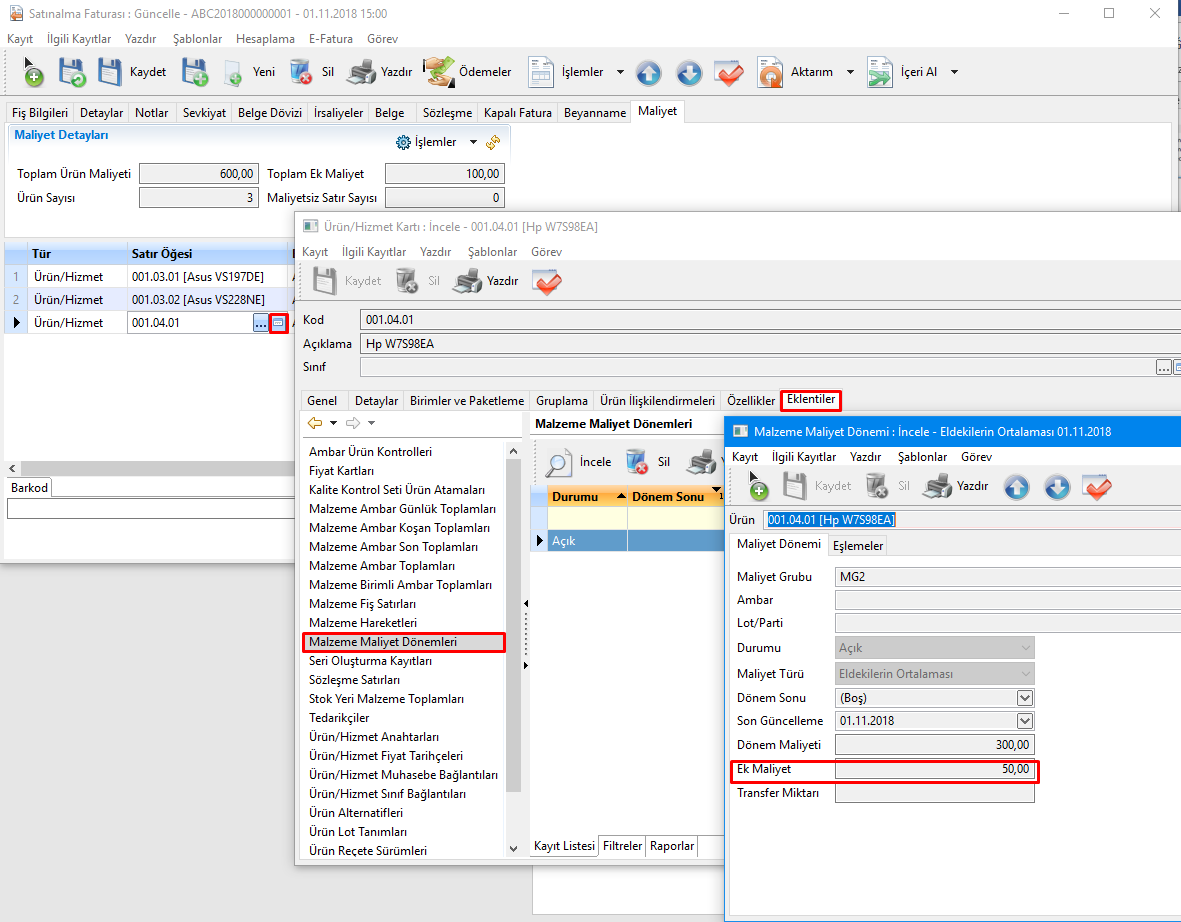The width and height of the screenshot is (1181, 922).
Task: Click the İncele magnifier icon
Action: pyautogui.click(x=560, y=462)
